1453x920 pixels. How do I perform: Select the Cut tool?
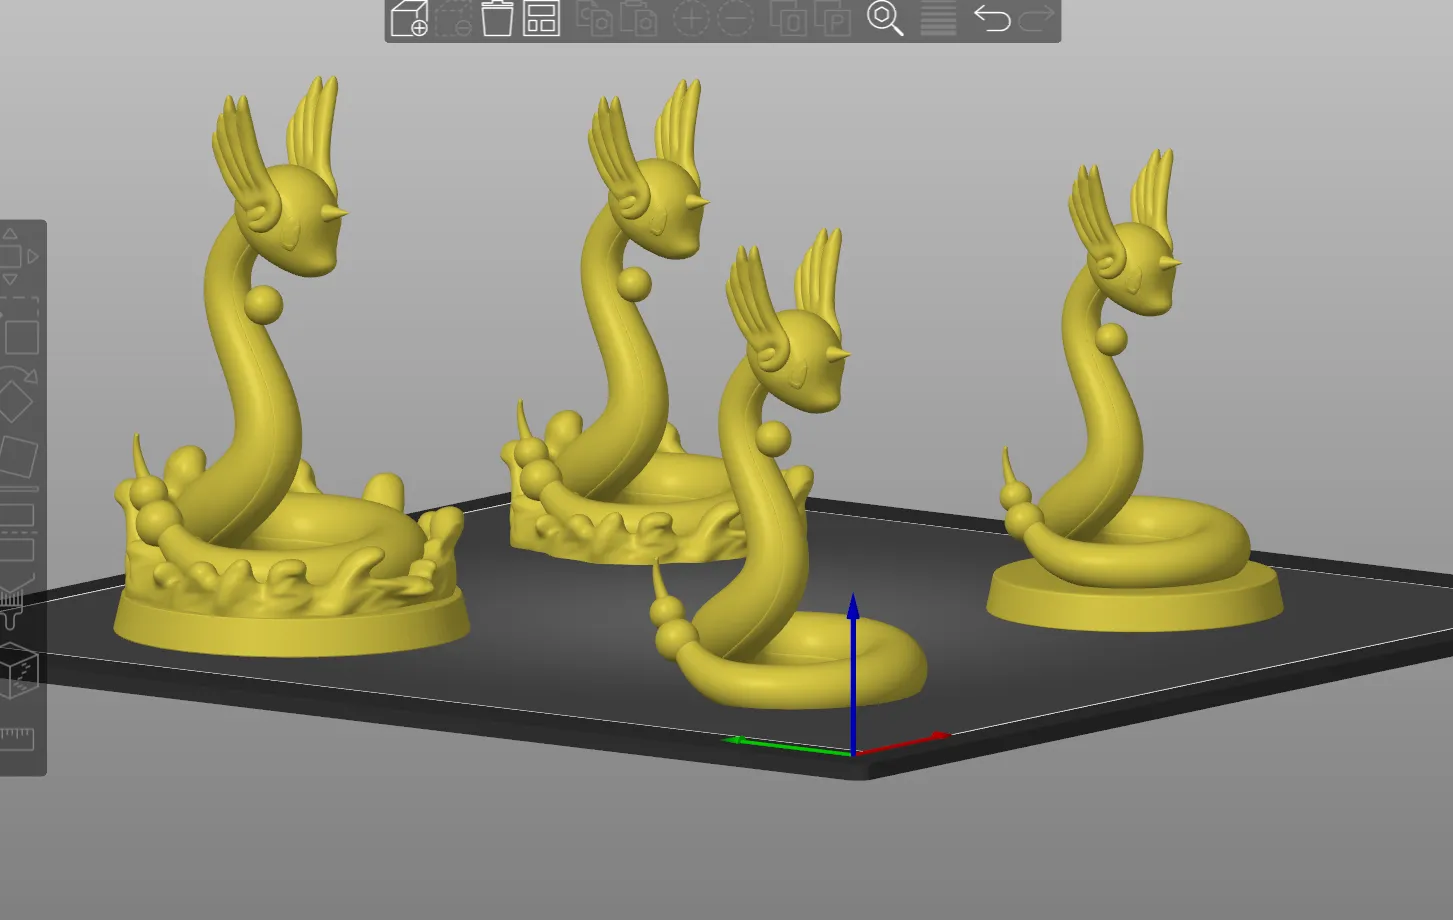[x=18, y=532]
